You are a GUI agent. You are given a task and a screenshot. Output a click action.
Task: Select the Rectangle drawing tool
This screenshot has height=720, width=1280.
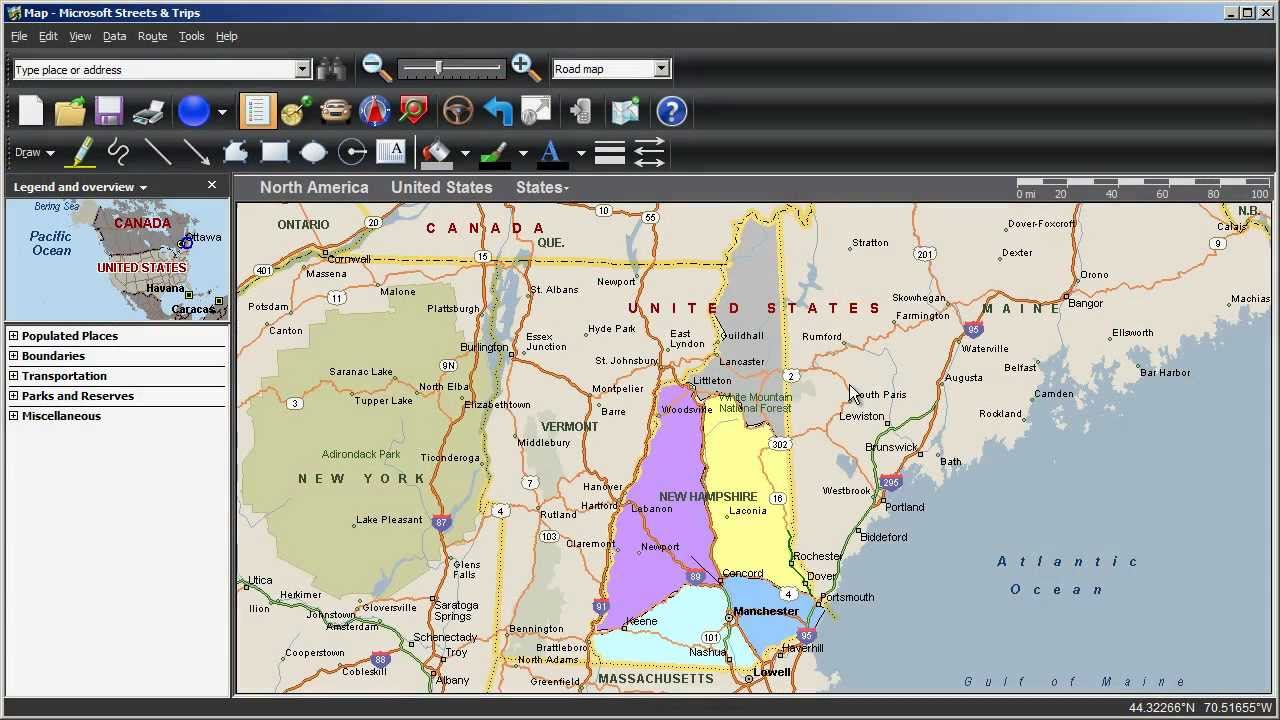(274, 153)
